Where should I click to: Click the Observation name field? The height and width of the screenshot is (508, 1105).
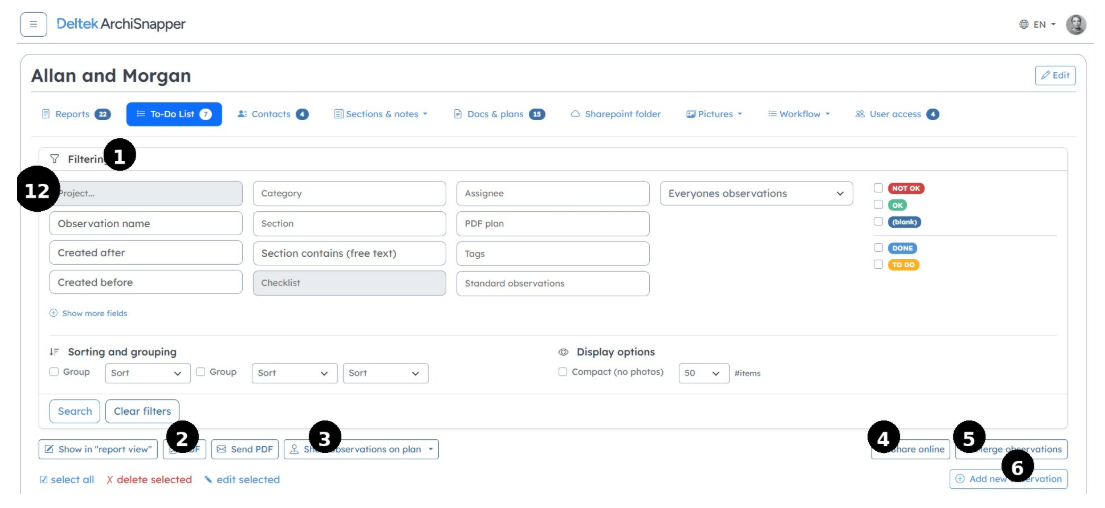146,223
